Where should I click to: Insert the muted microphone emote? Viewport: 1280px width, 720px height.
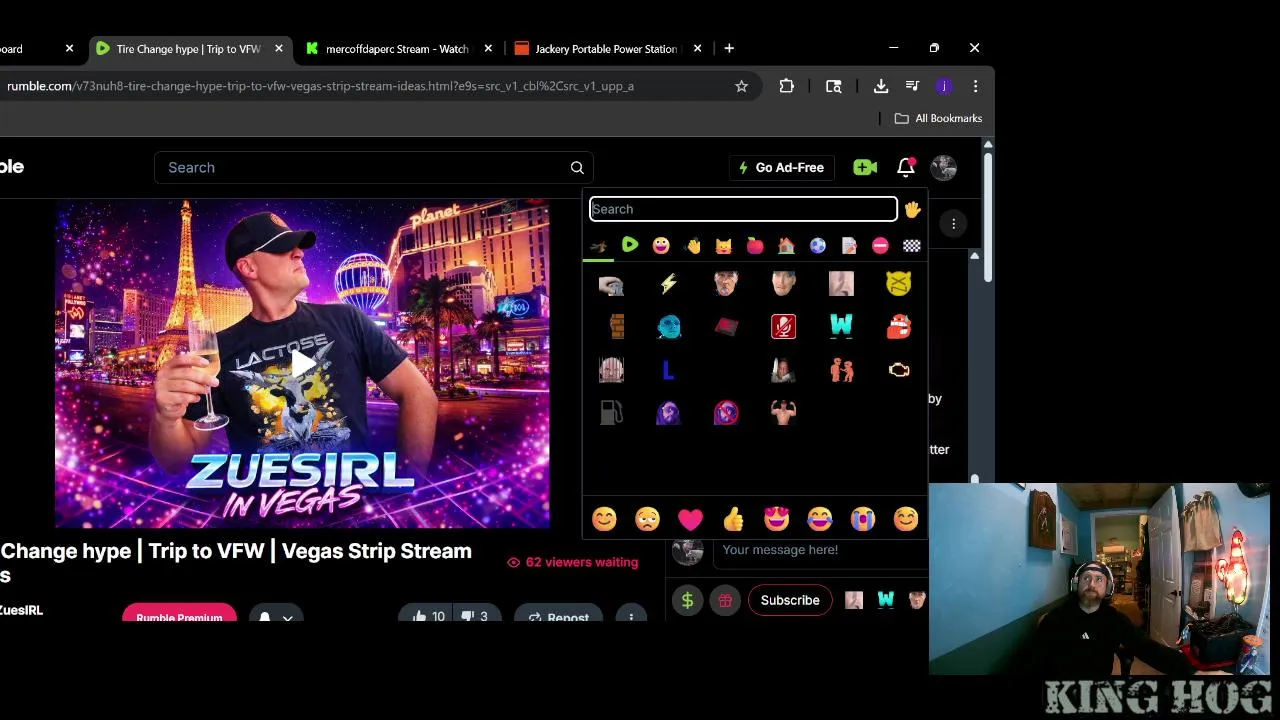point(783,327)
